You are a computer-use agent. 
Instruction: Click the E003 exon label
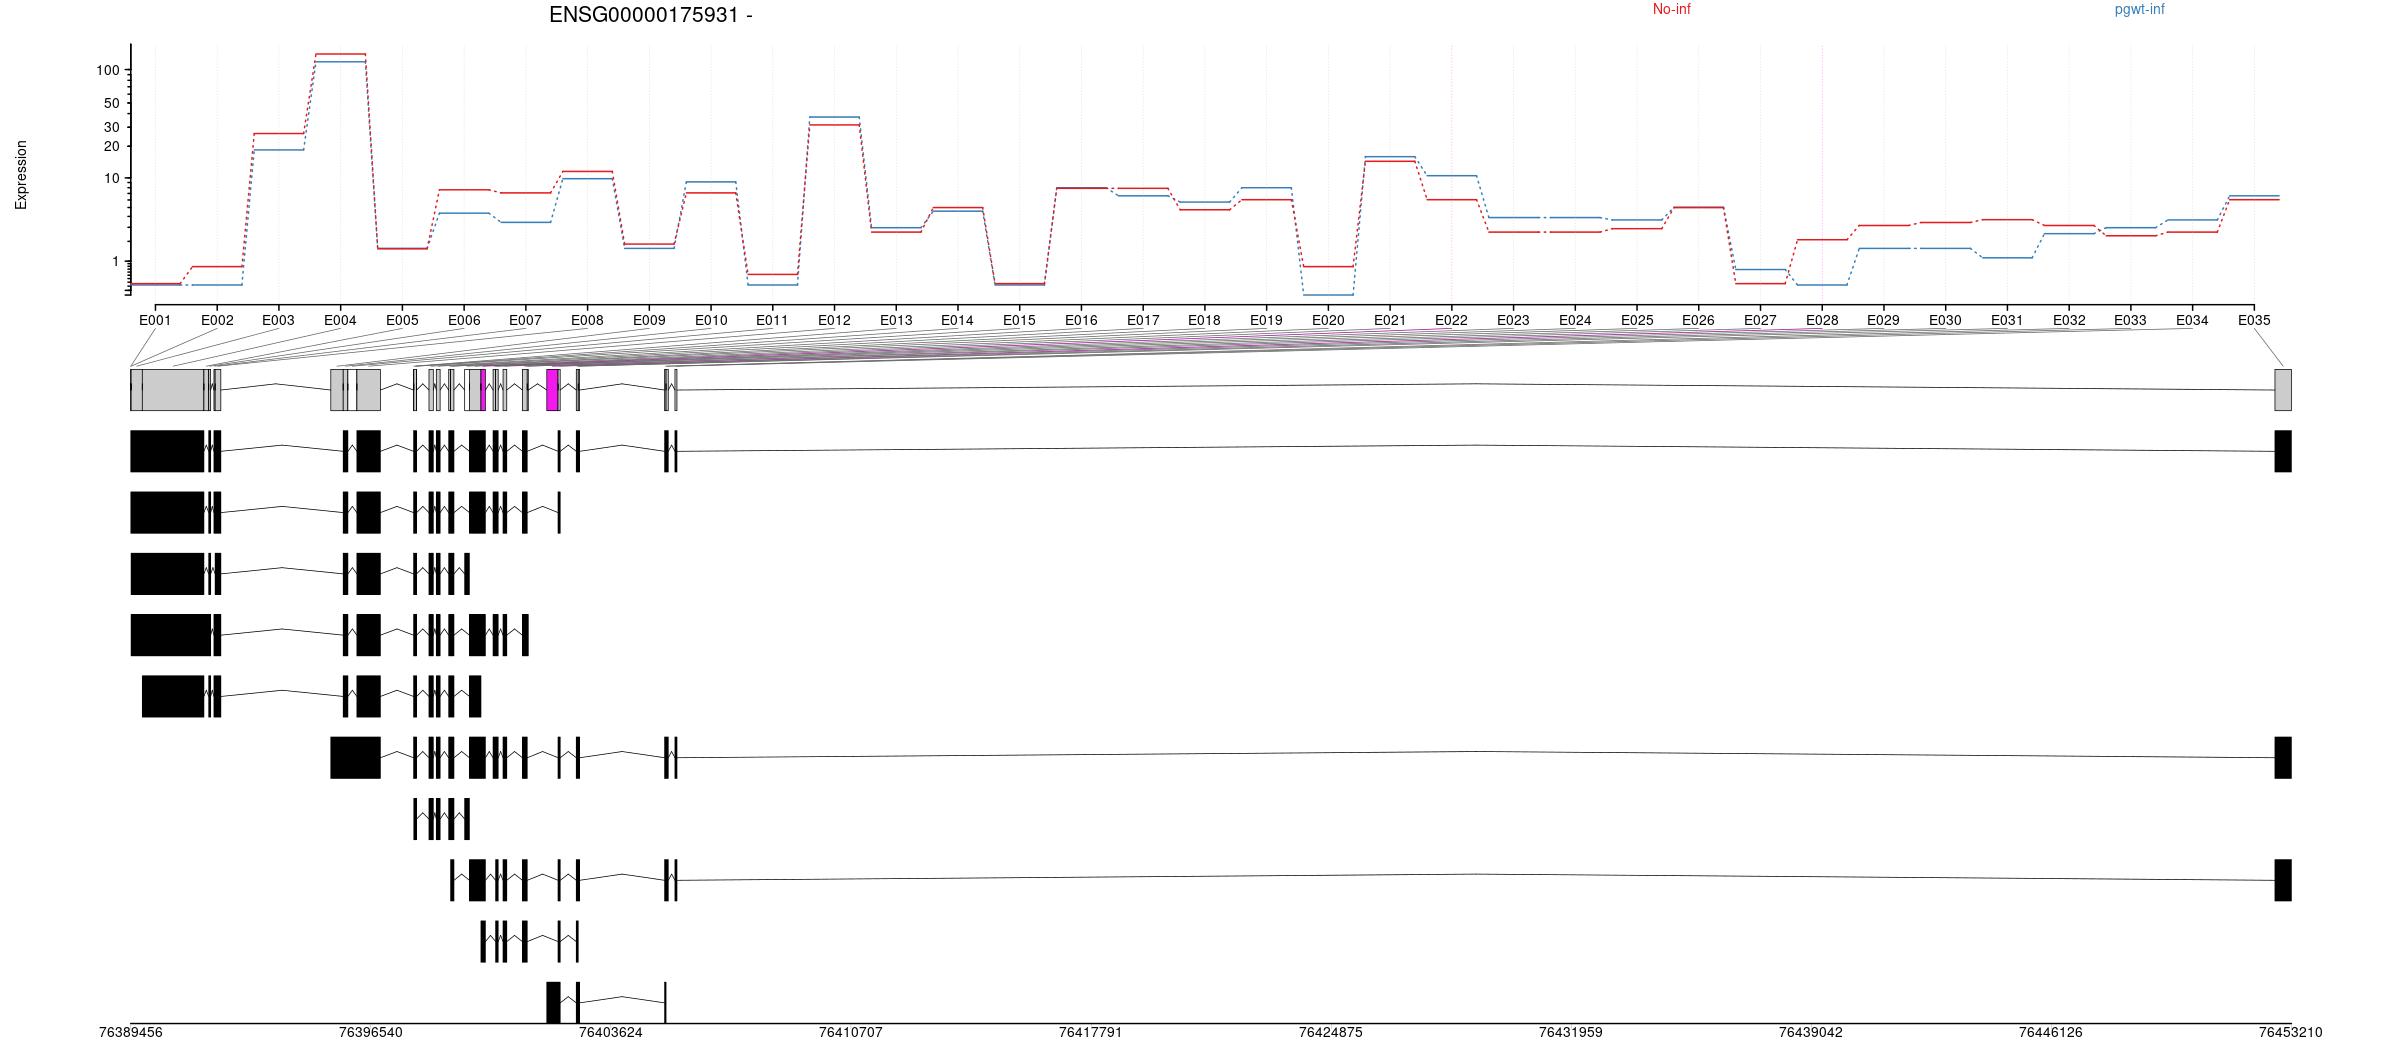click(278, 320)
